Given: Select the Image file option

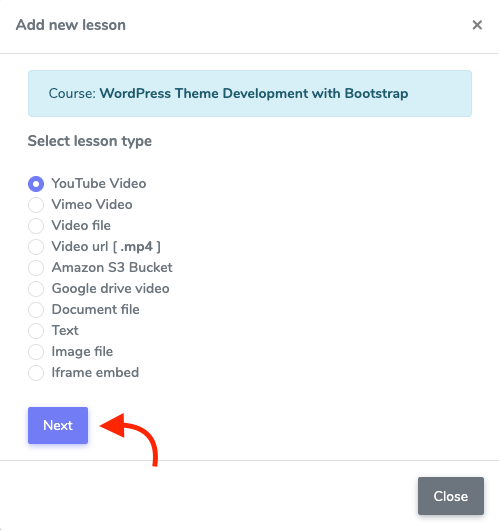Looking at the screenshot, I should pos(36,352).
